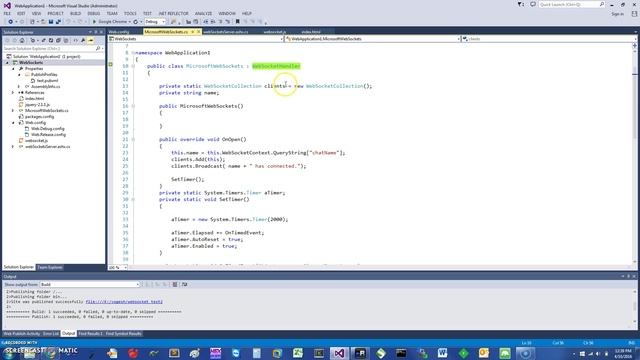Image resolution: width=640 pixels, height=360 pixels.
Task: Switch to the Web.config editor tab
Action: [x=119, y=32]
